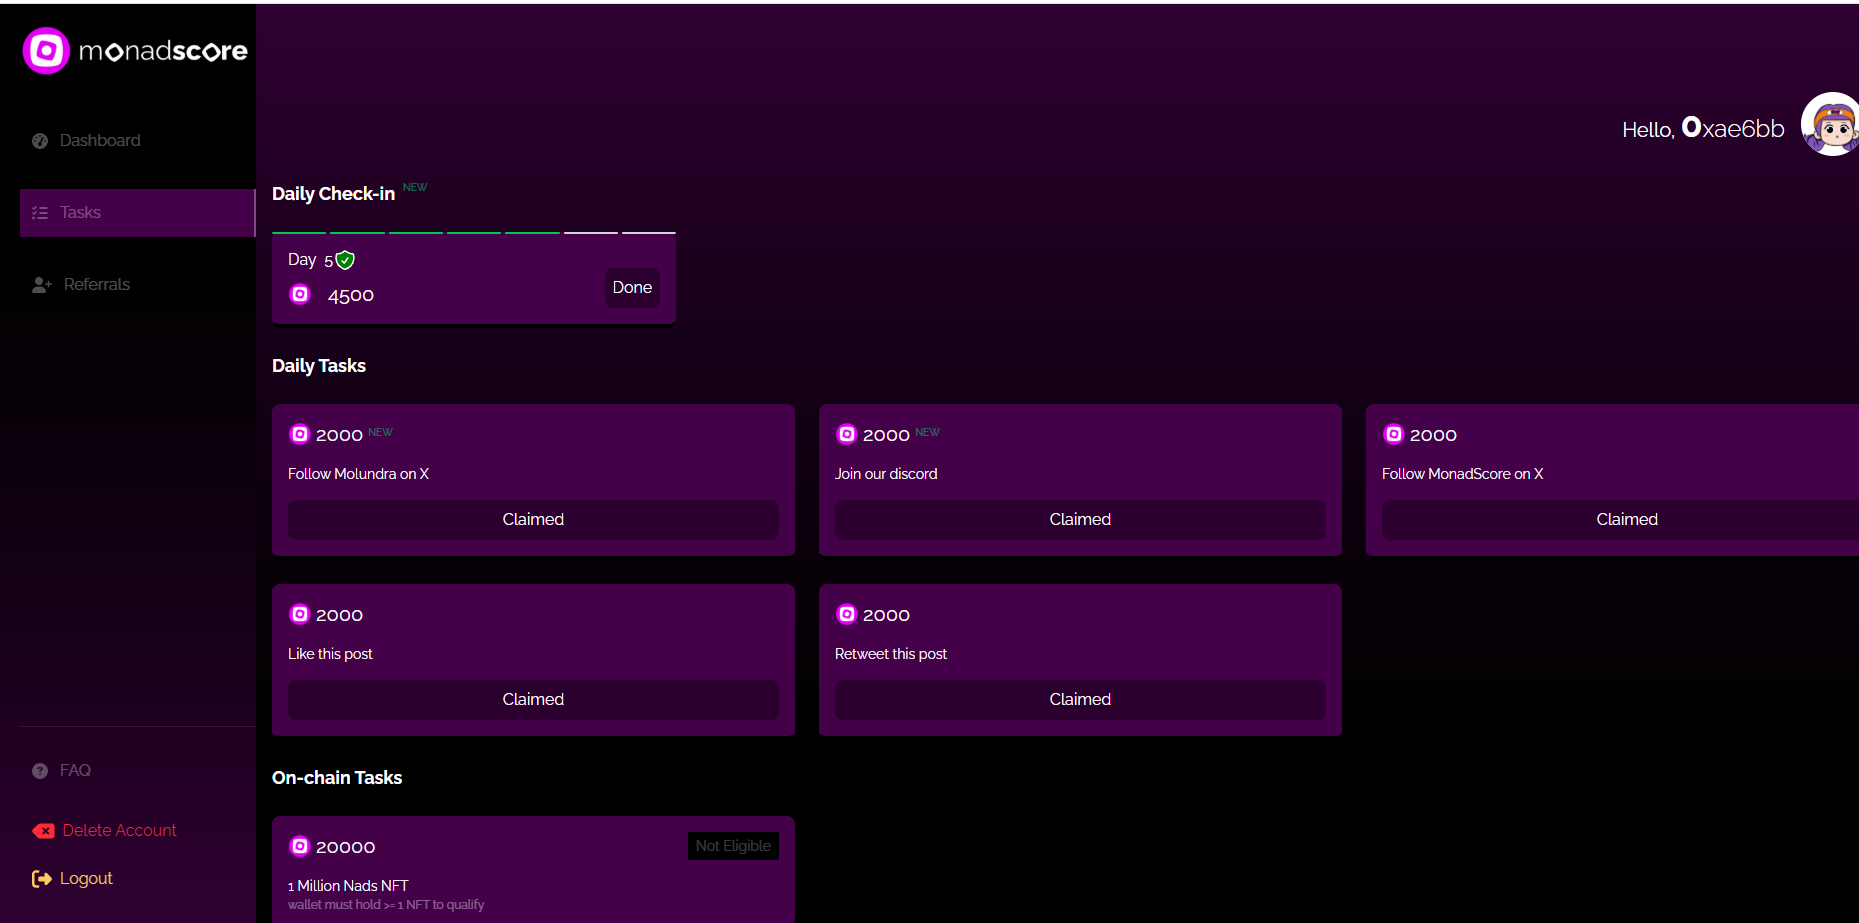The width and height of the screenshot is (1859, 923).
Task: Click the Not Eligible badge on NFT task
Action: click(733, 846)
